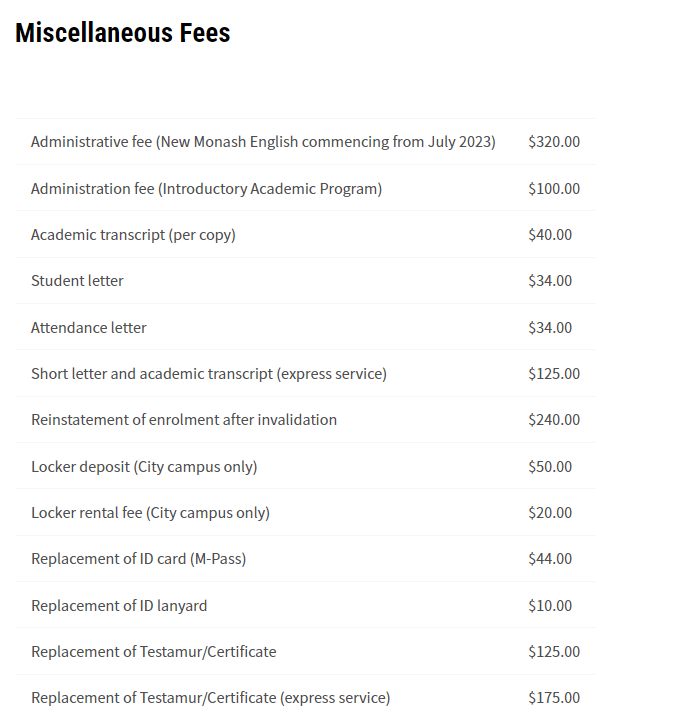Select the $40.00 price cell
The width and height of the screenshot is (677, 715).
550,235
